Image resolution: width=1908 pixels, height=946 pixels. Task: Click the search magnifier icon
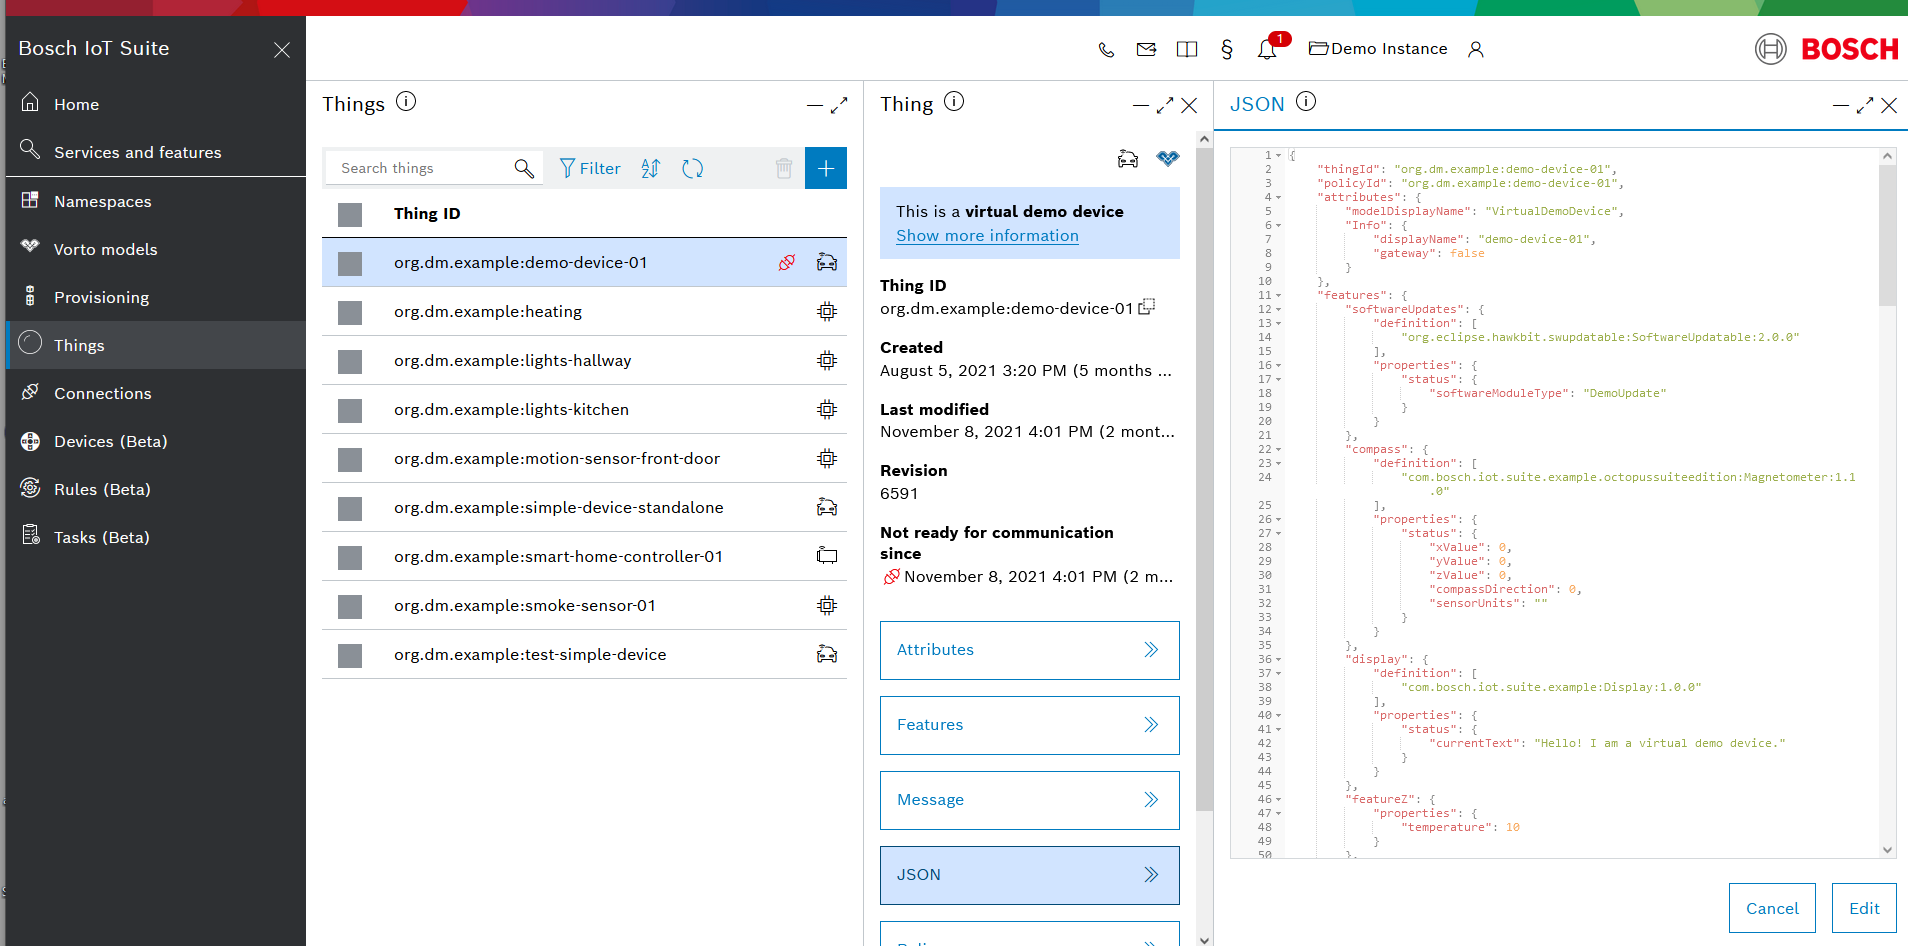tap(524, 168)
